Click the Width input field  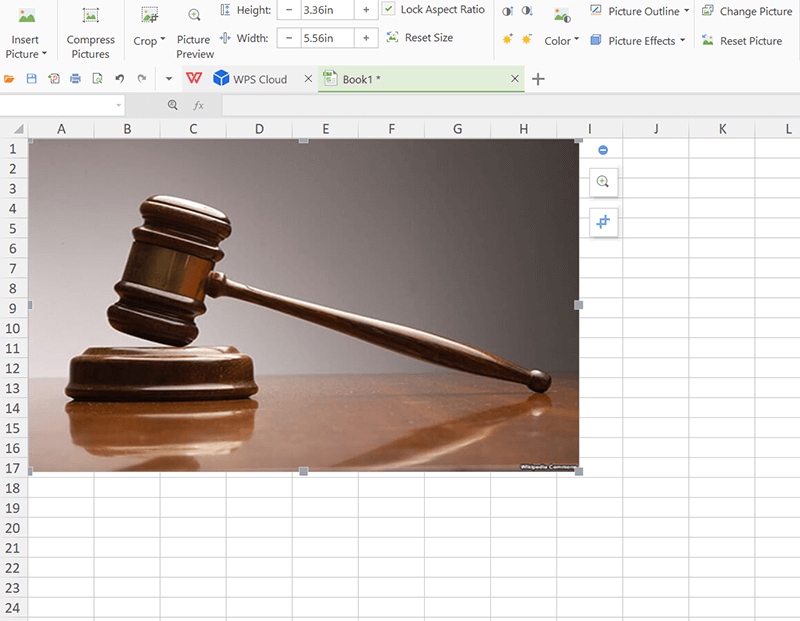click(327, 38)
